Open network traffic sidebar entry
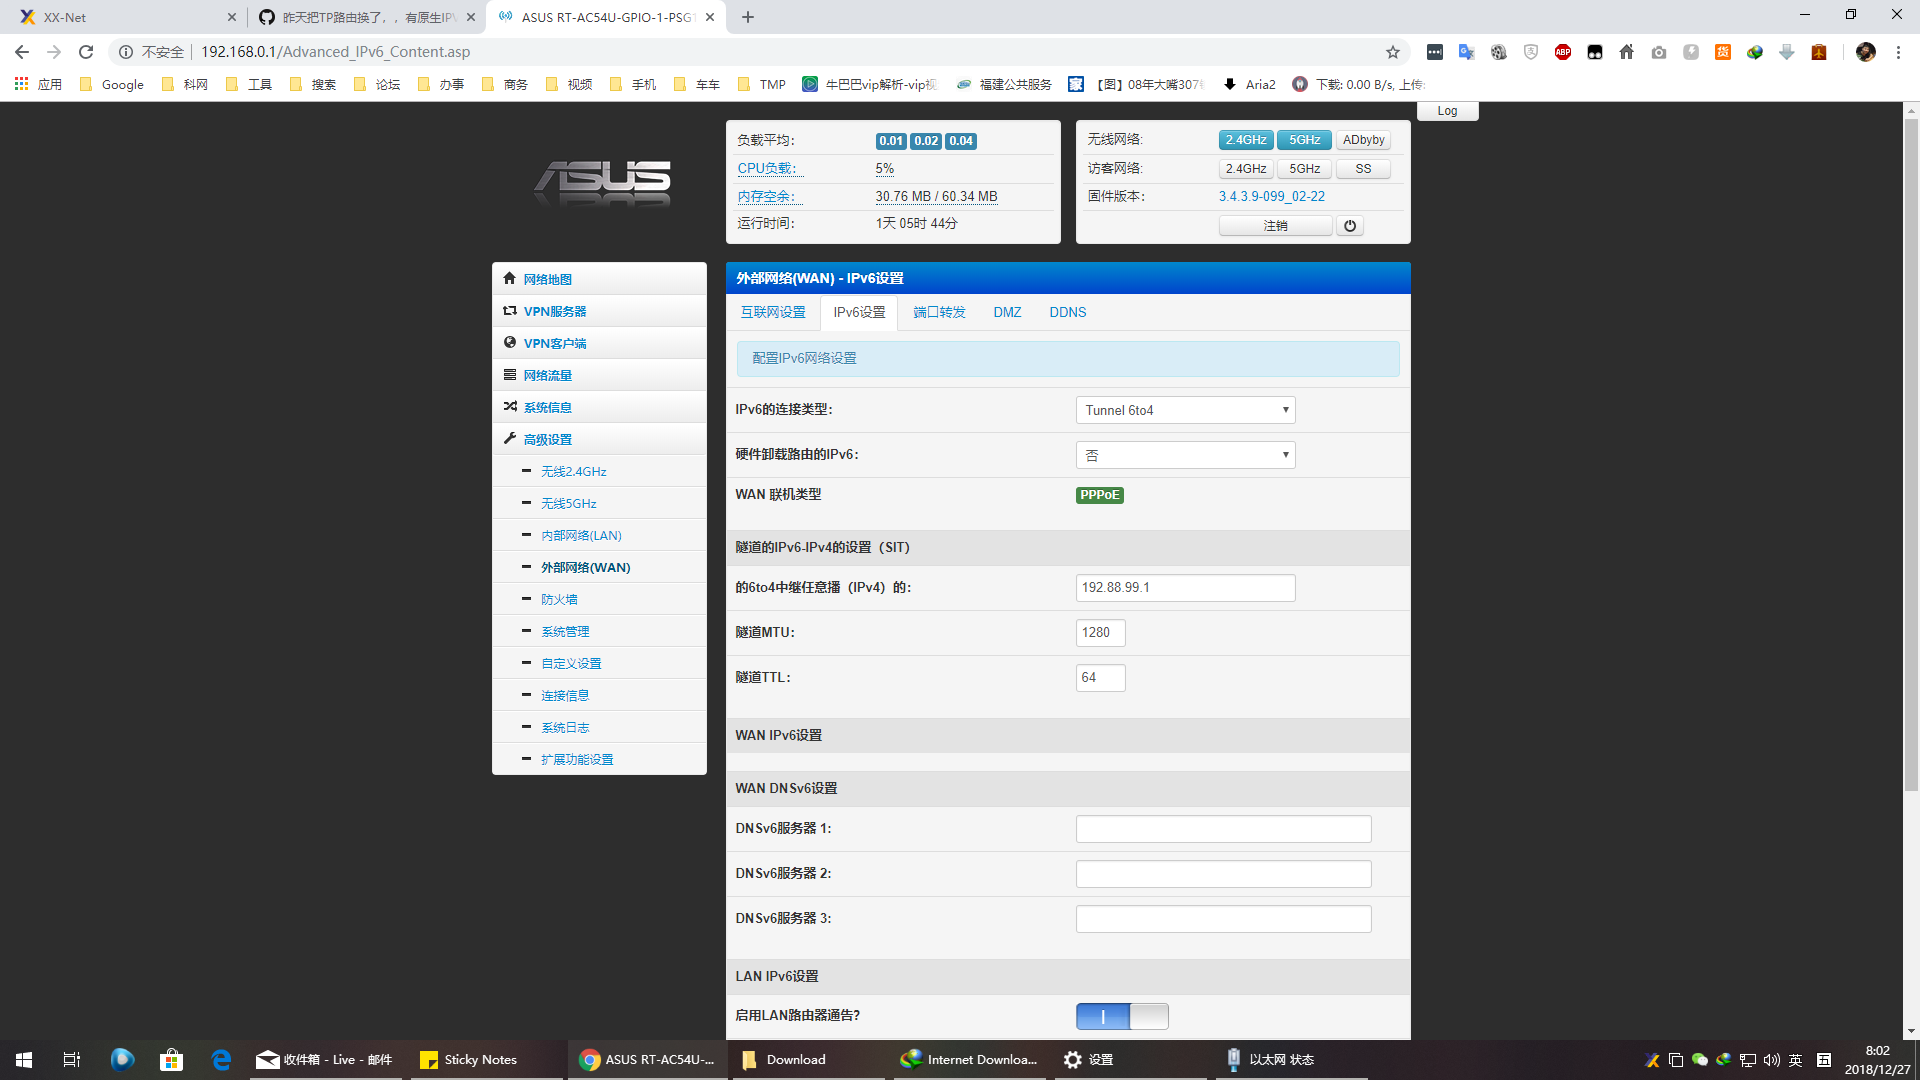Viewport: 1920px width, 1080px height. [x=548, y=375]
